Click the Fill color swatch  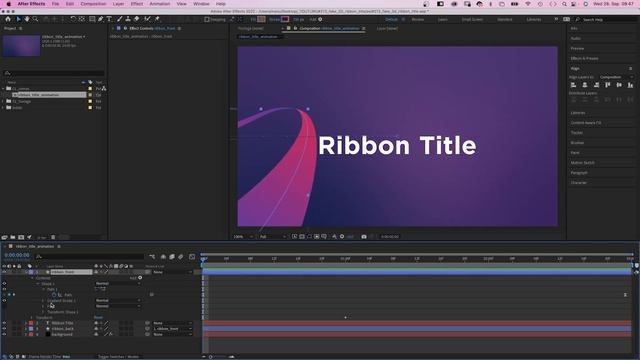261,19
